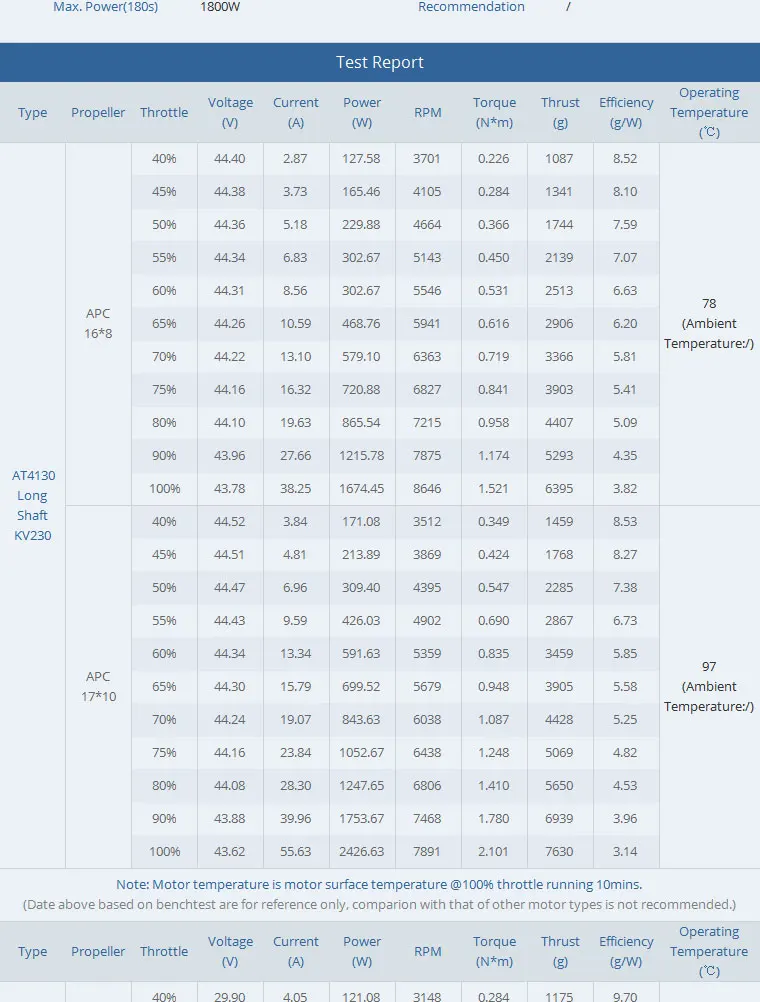
Task: Select current value '10.59'
Action: tap(295, 324)
